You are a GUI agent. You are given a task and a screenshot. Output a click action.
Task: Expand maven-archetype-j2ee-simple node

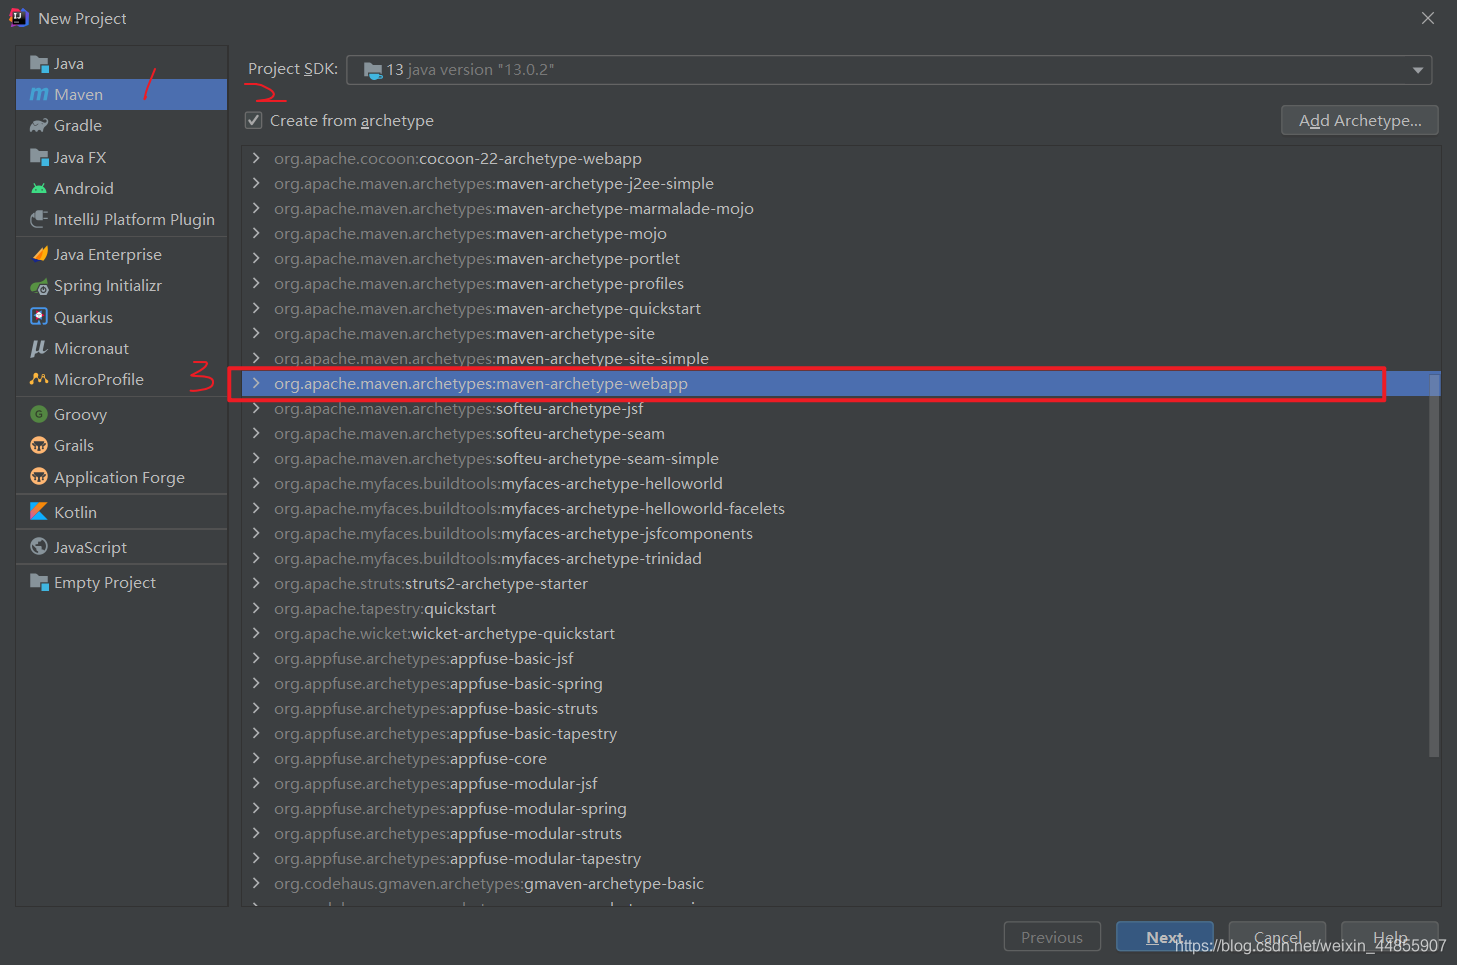click(256, 183)
